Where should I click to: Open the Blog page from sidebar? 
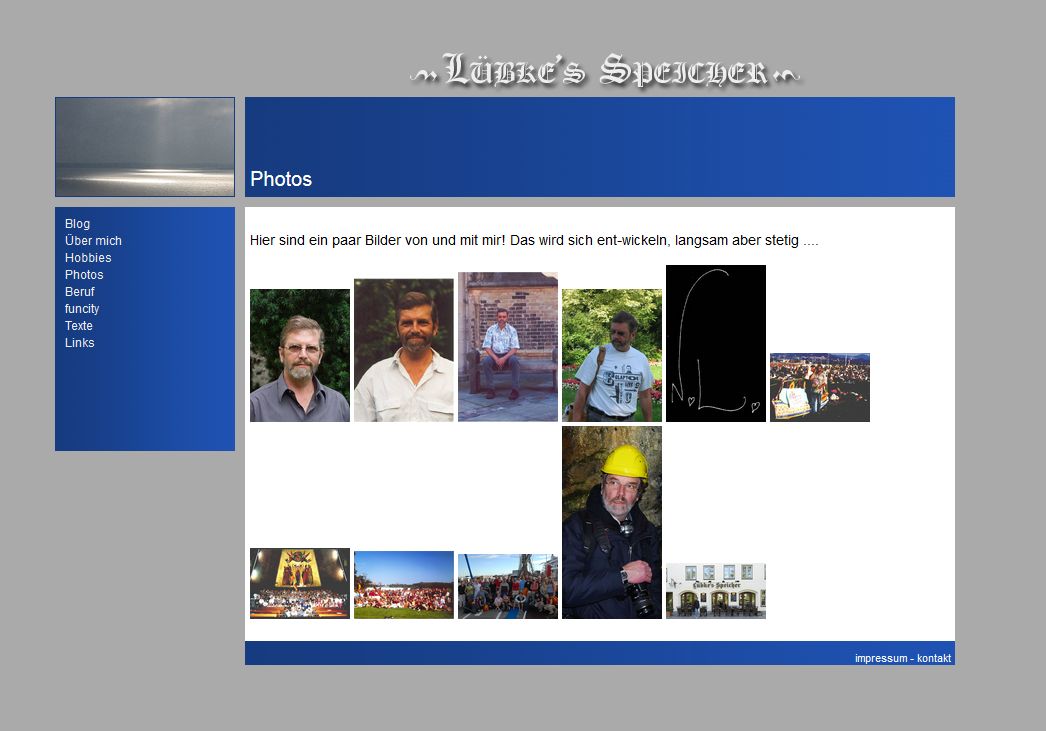[x=77, y=224]
